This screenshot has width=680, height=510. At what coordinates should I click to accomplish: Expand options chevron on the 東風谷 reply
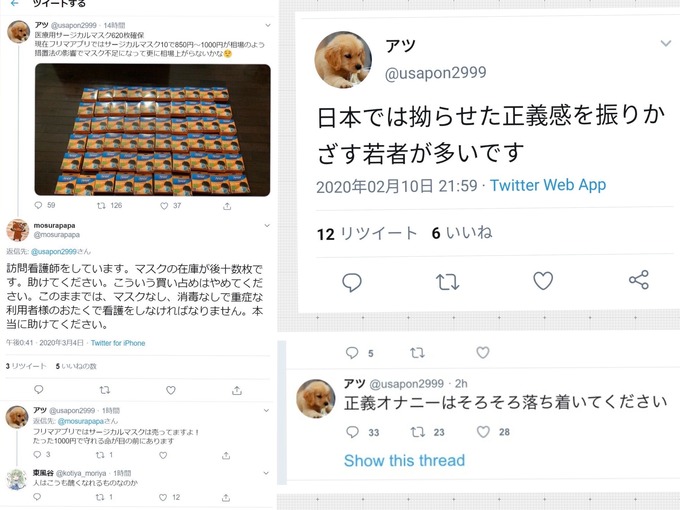266,473
